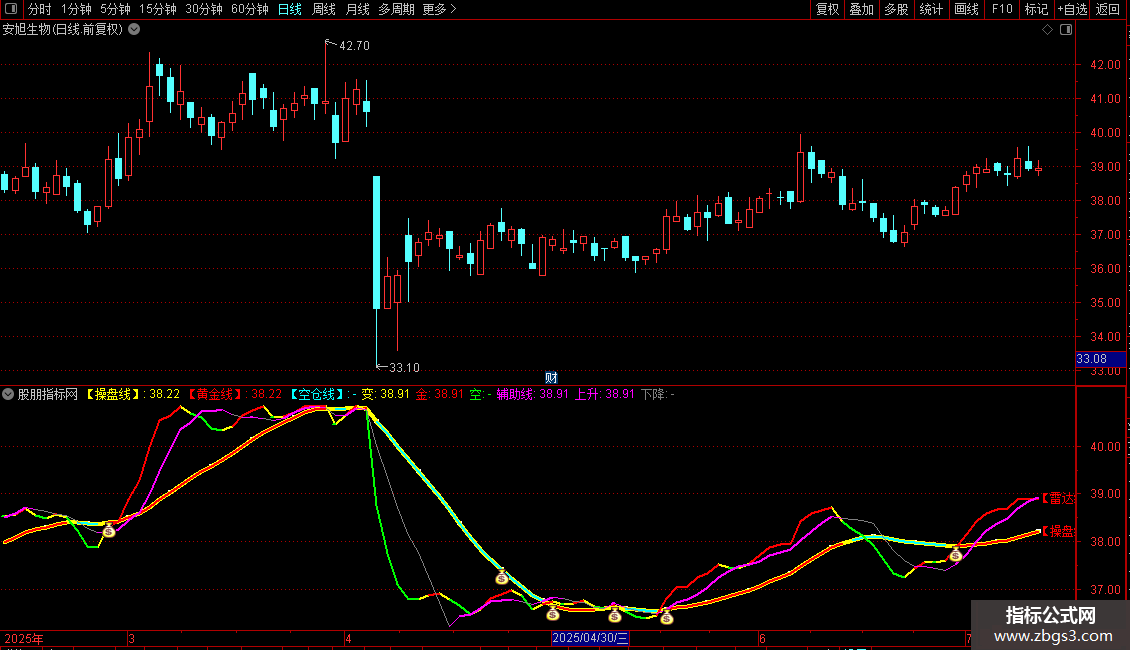Open the 画线 drawing tools
This screenshot has width=1130, height=650.
tap(966, 9)
